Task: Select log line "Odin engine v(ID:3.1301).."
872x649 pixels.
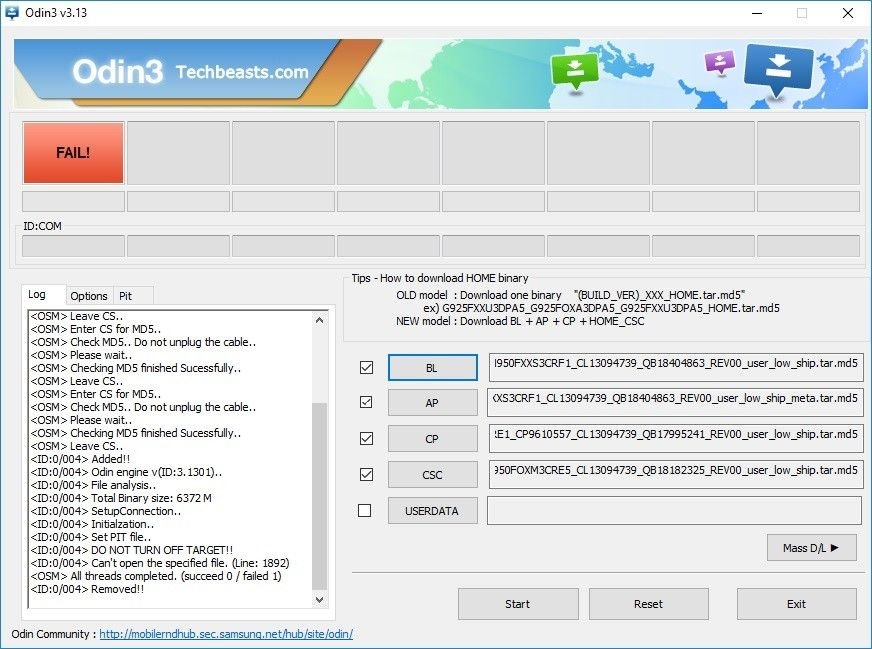Action: coord(126,472)
